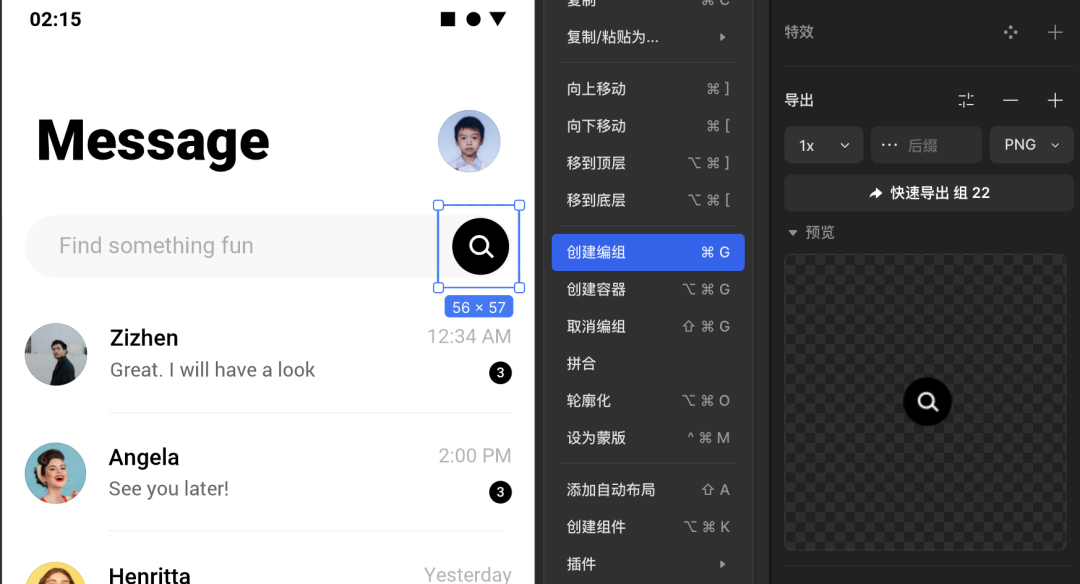Screen dimensions: 1080x584
Task: Open the 插件 submenu
Action: click(647, 564)
